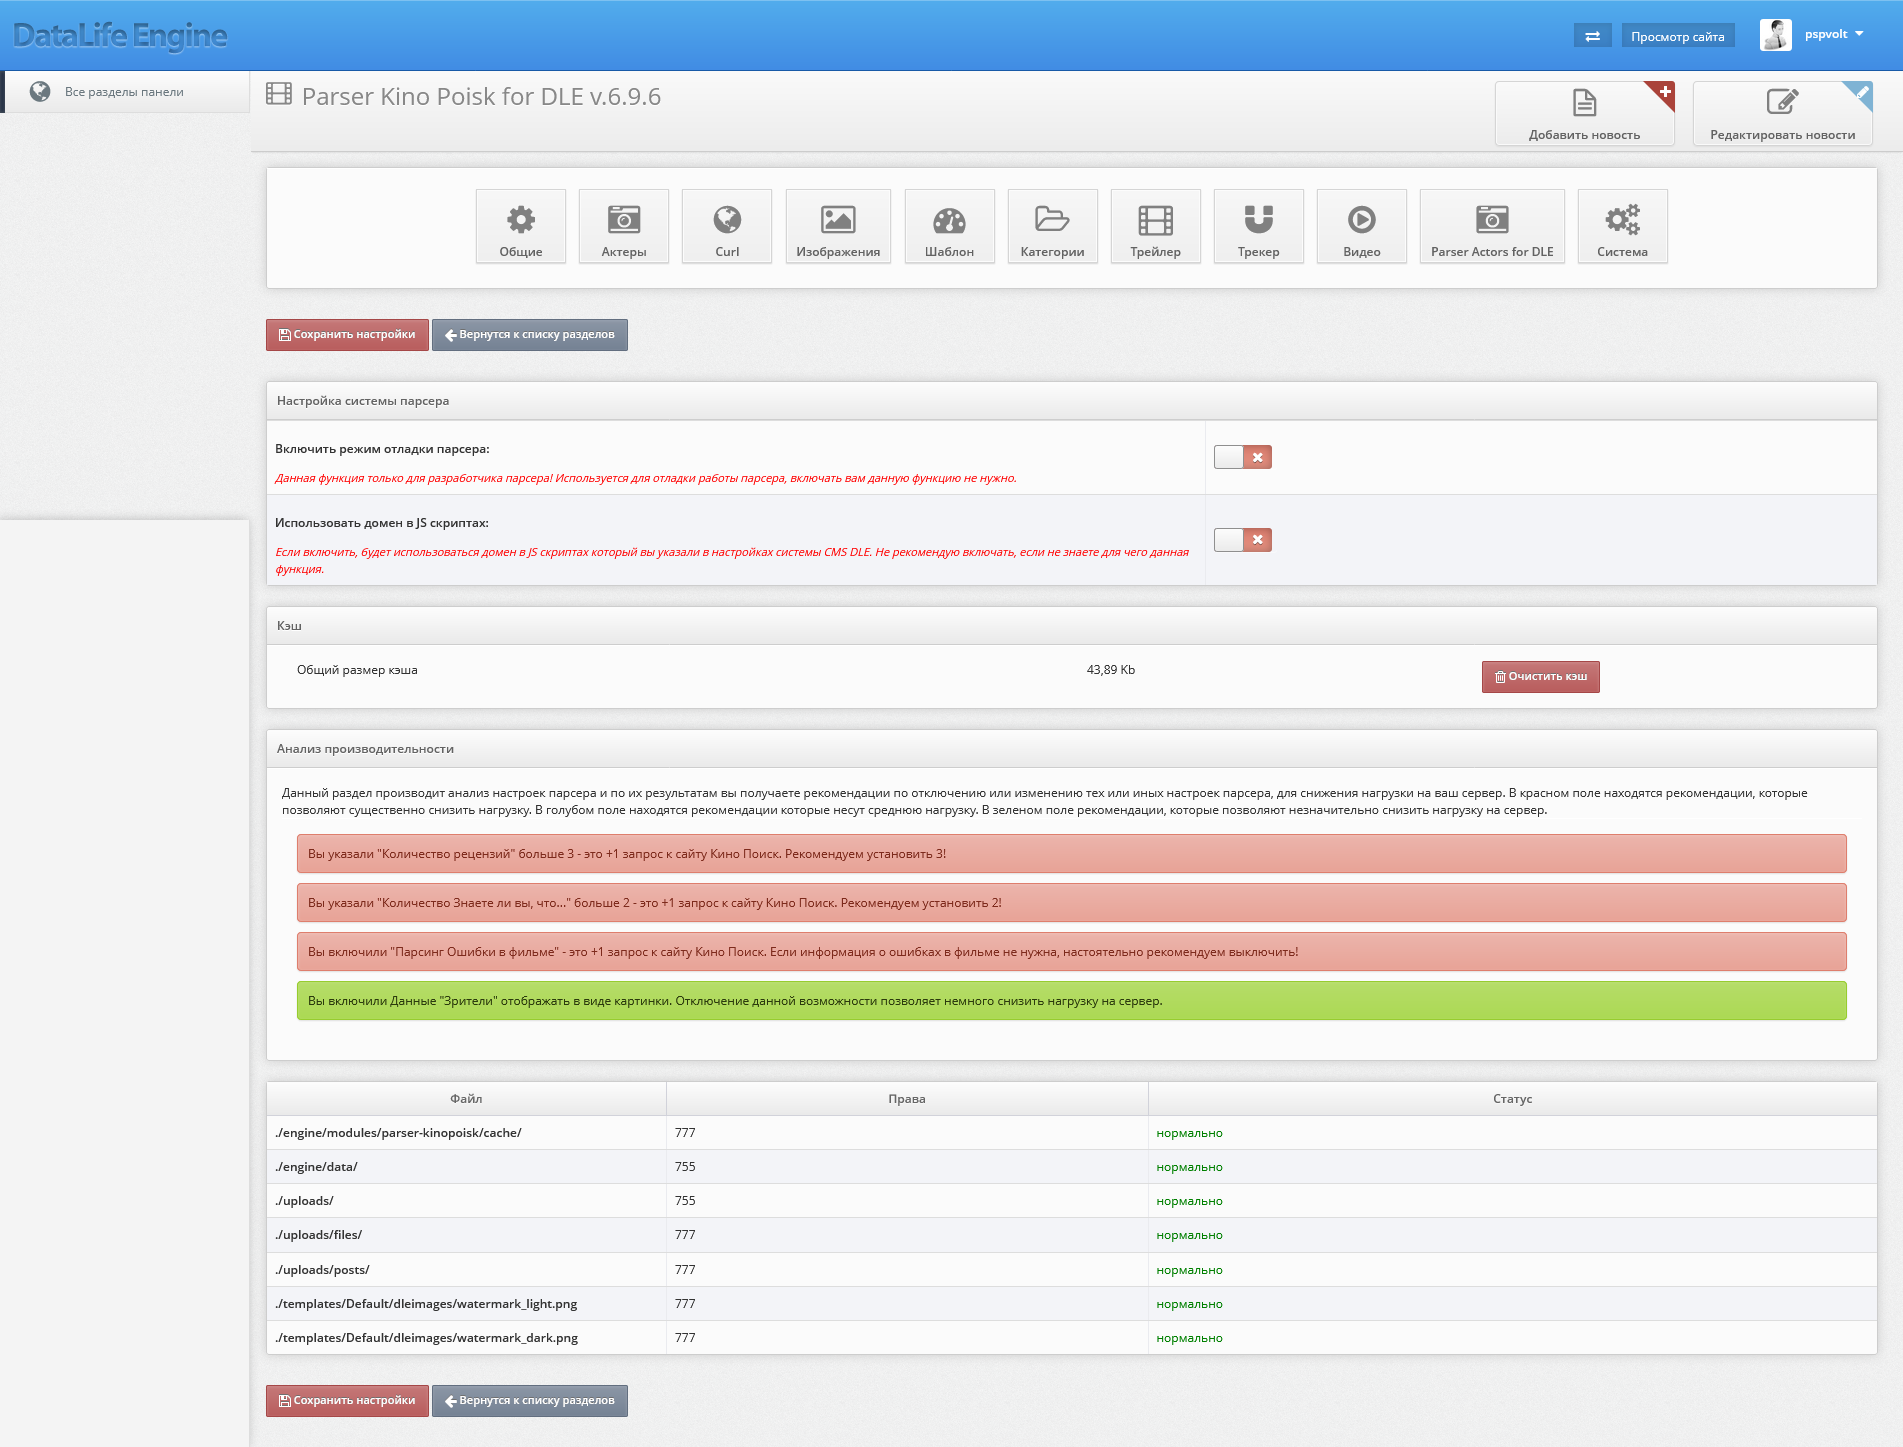Click bottom Сохранить настройки button
The height and width of the screenshot is (1447, 1903).
tap(347, 1401)
